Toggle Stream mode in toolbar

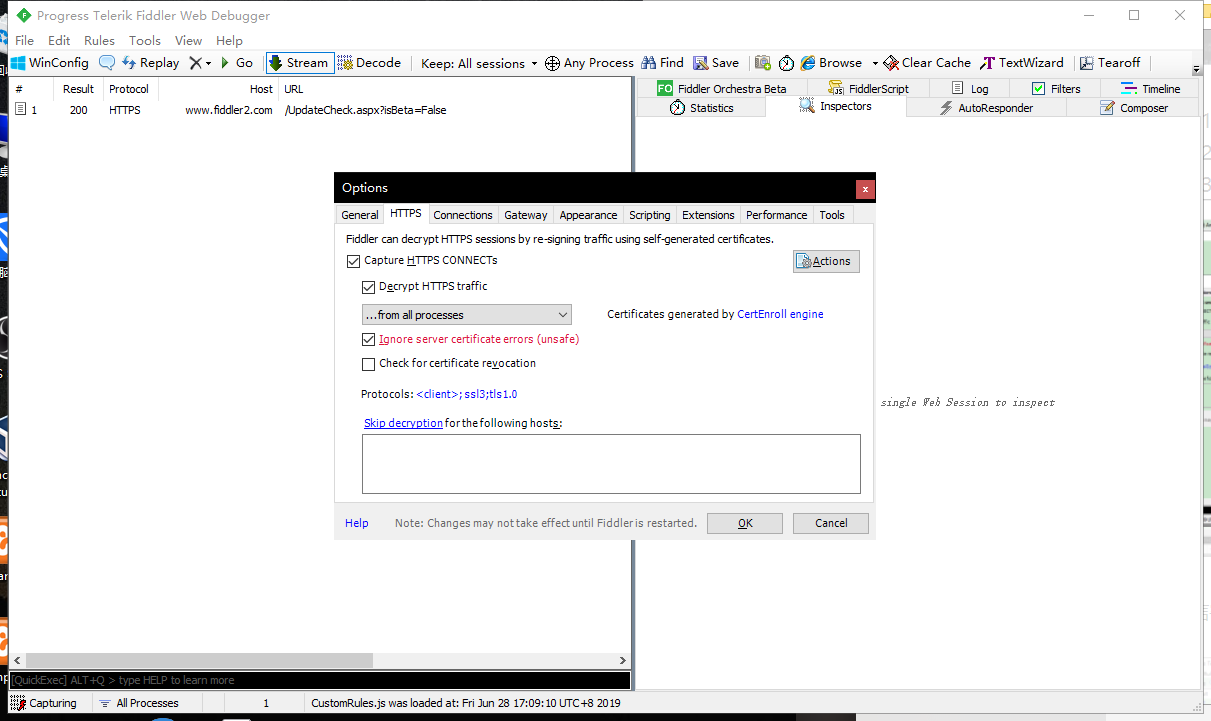click(298, 62)
